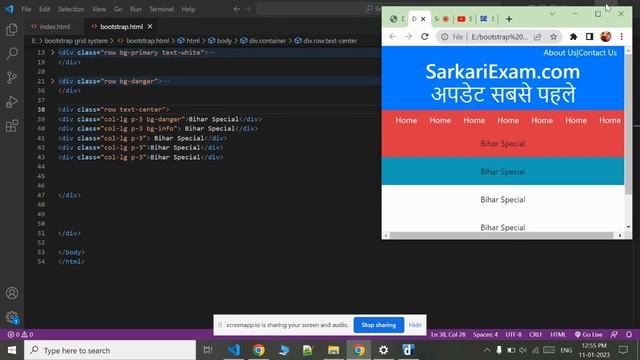This screenshot has width=640, height=360.
Task: Change language mode HTML in status bar
Action: (558, 334)
